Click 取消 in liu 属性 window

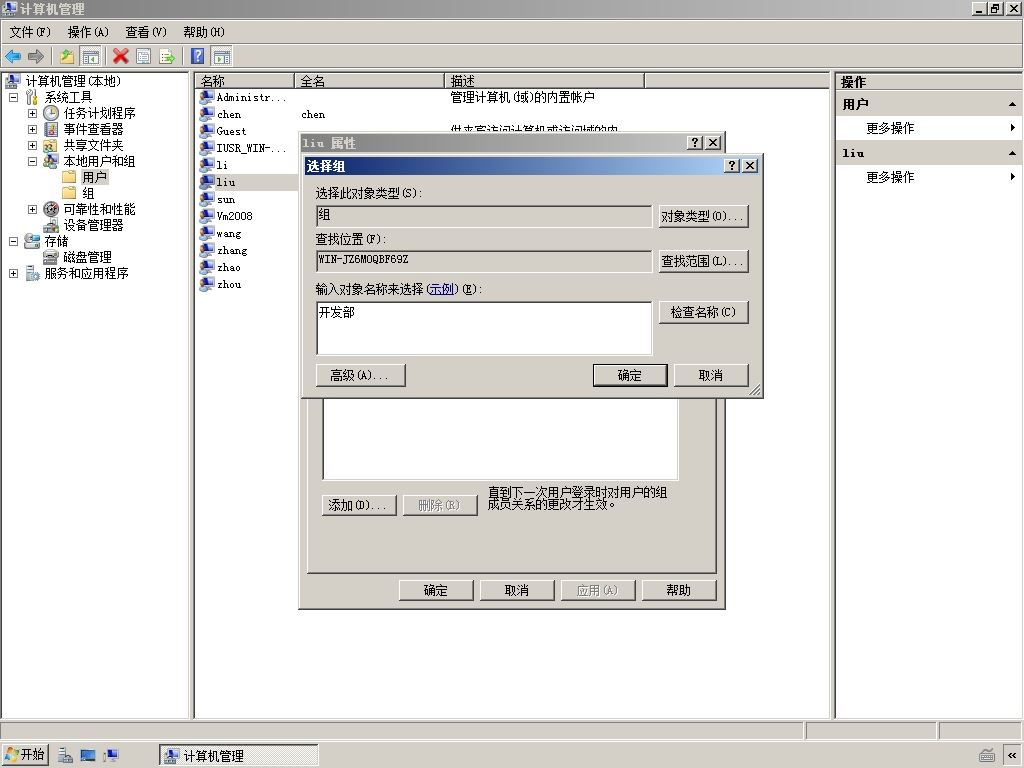tap(517, 590)
